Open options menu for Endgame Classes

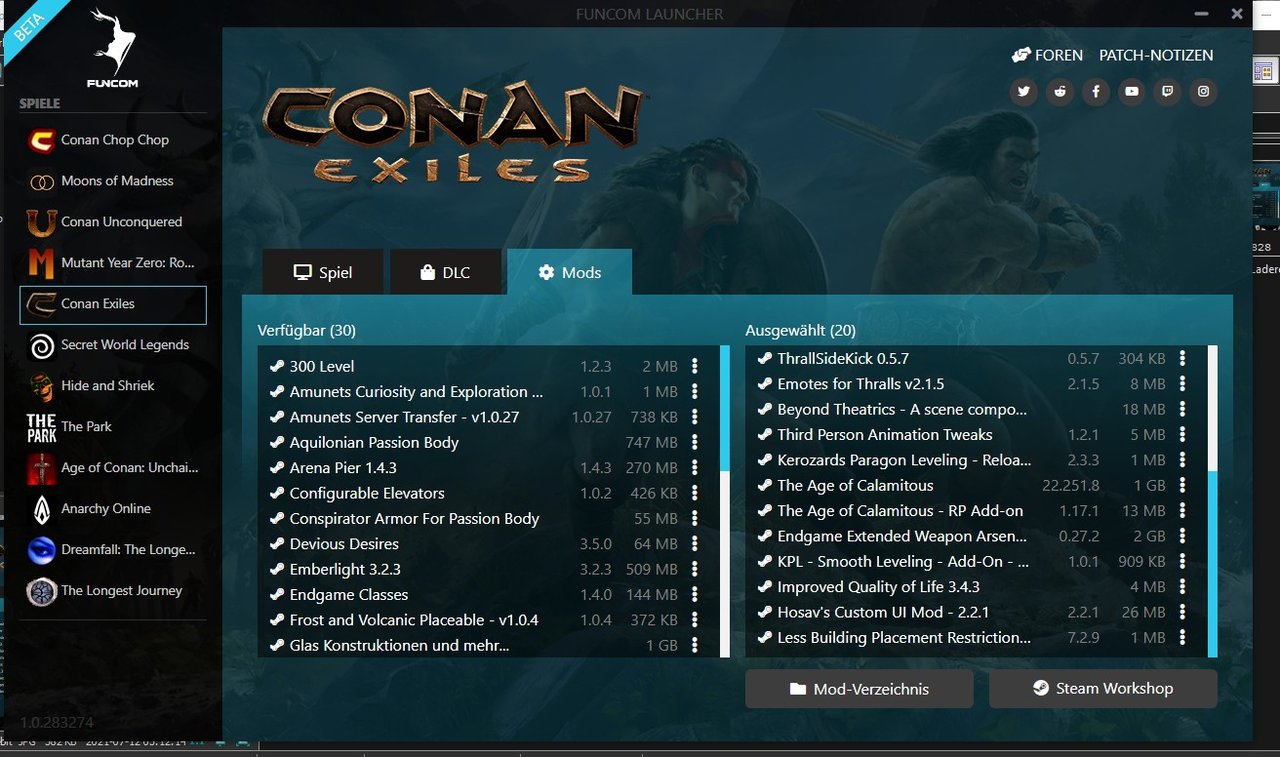pos(695,595)
